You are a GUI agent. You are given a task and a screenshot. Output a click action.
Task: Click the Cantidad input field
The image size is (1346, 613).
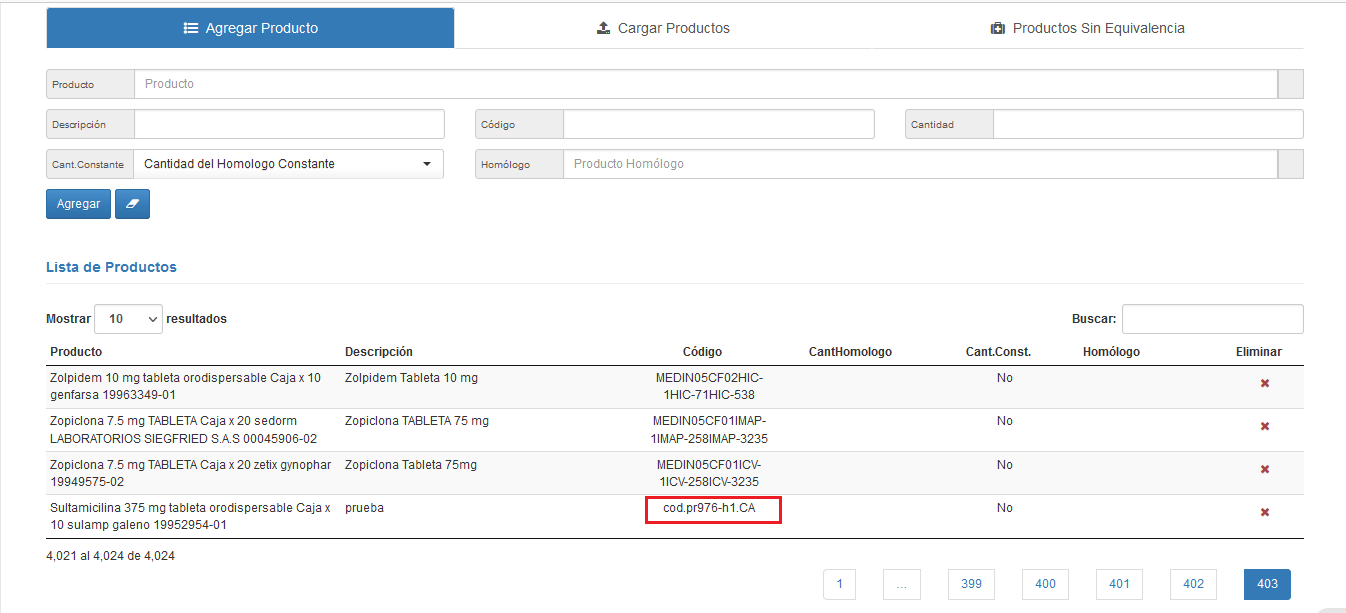click(x=1148, y=124)
